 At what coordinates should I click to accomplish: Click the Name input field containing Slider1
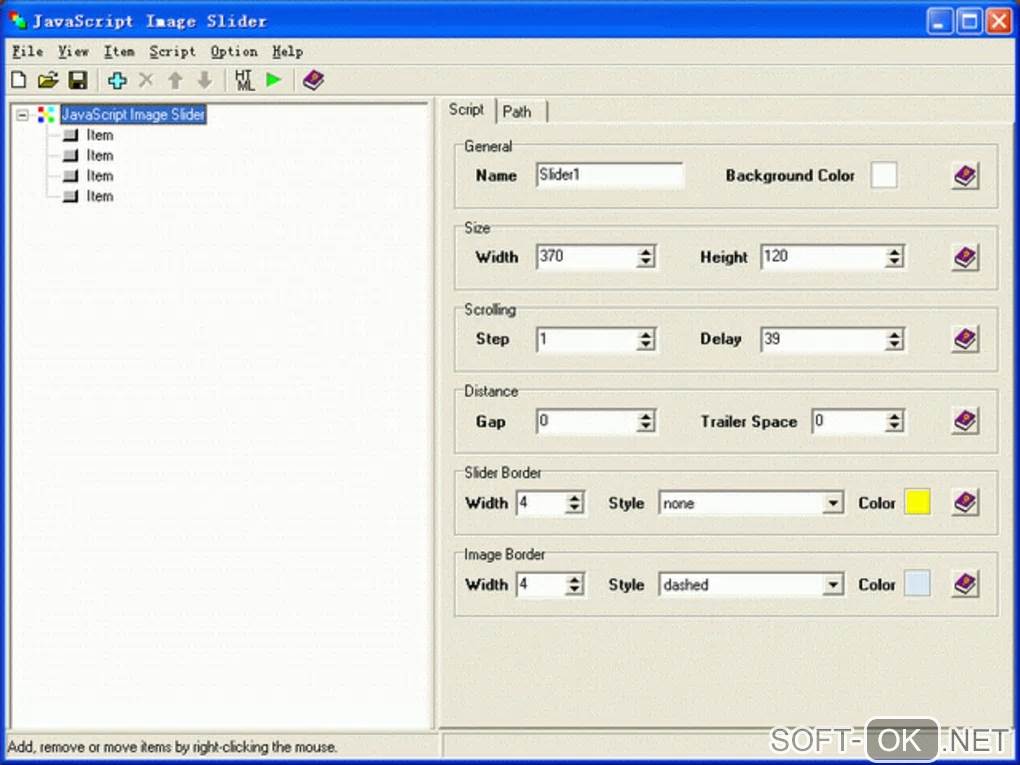pos(610,175)
